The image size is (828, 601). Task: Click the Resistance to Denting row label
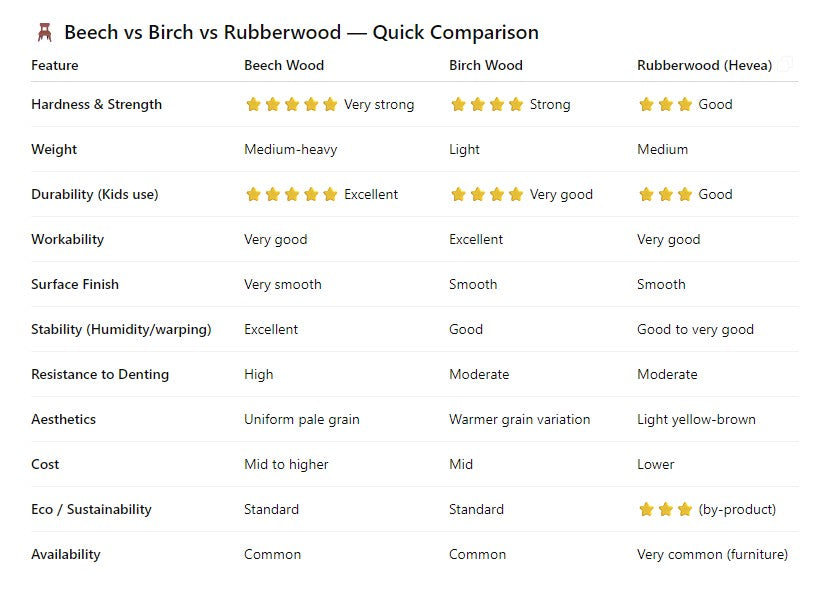tap(100, 374)
